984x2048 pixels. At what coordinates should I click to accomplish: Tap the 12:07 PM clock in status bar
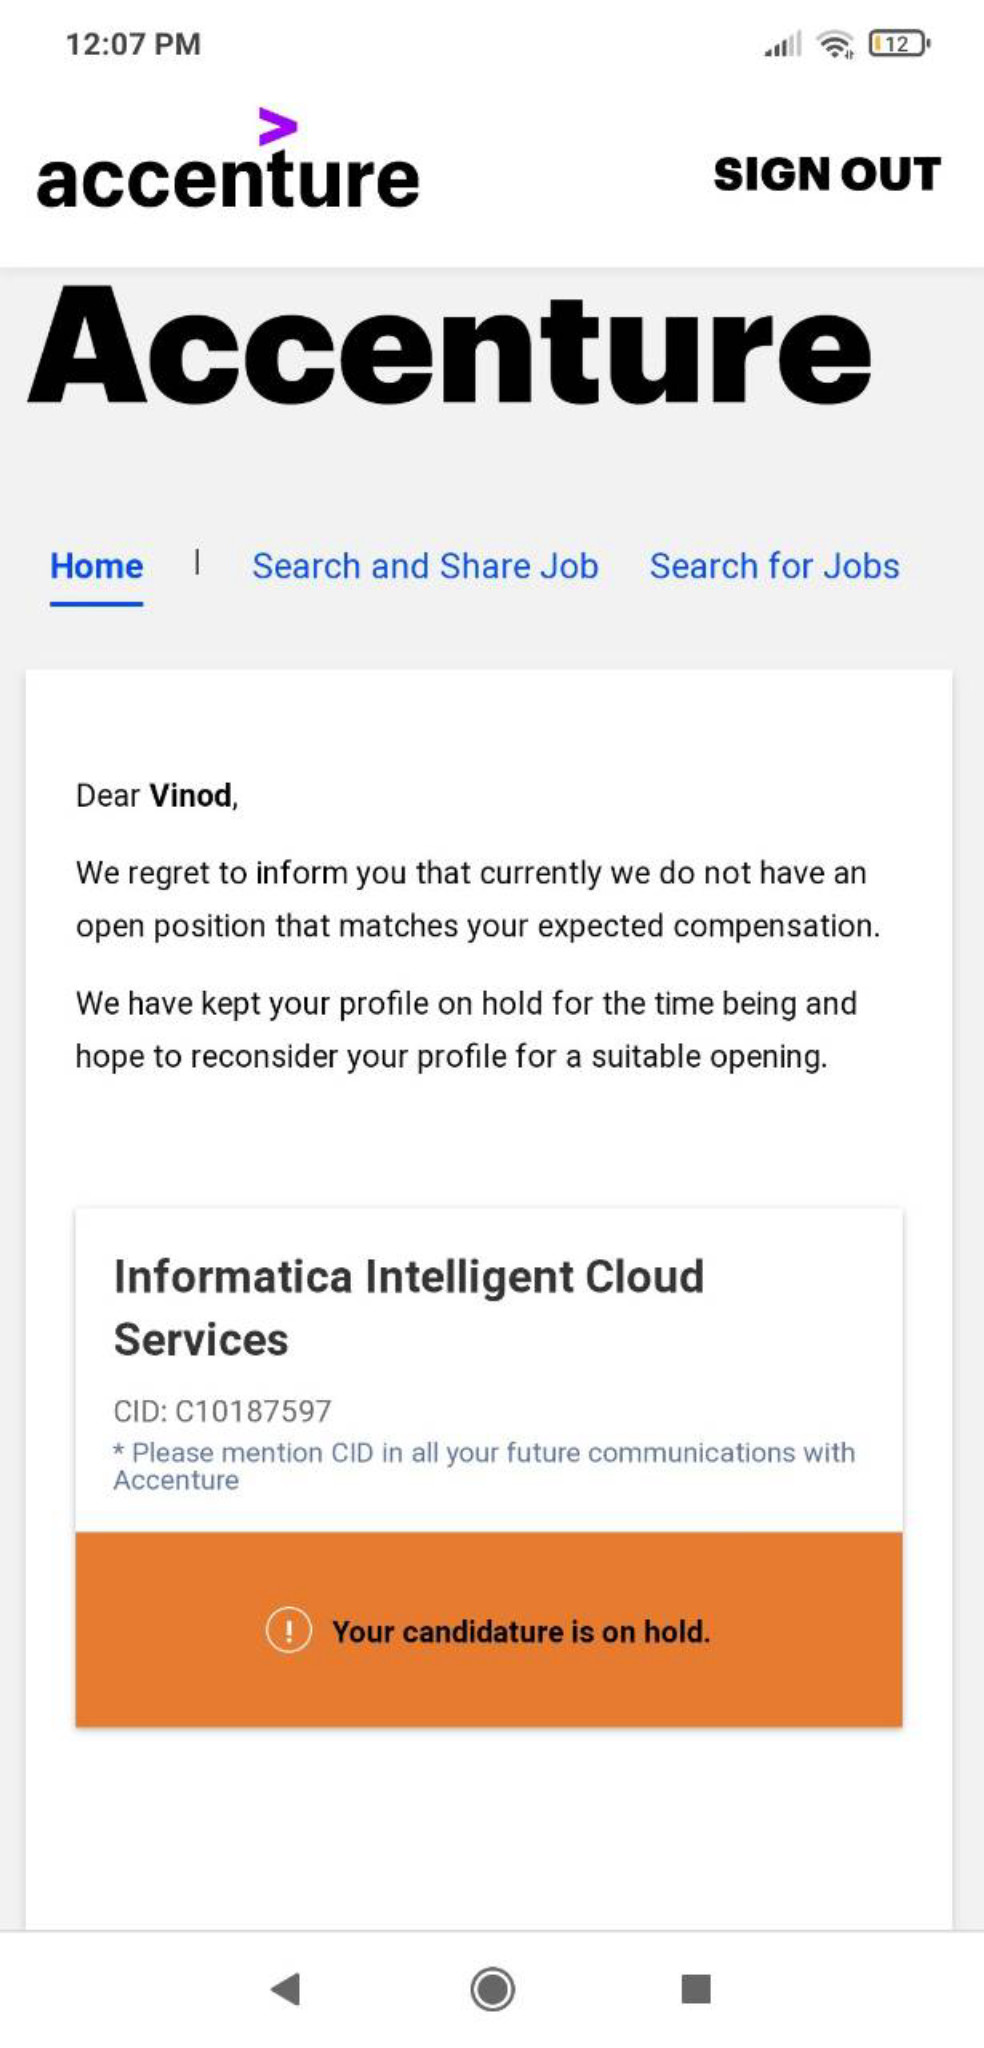(133, 44)
